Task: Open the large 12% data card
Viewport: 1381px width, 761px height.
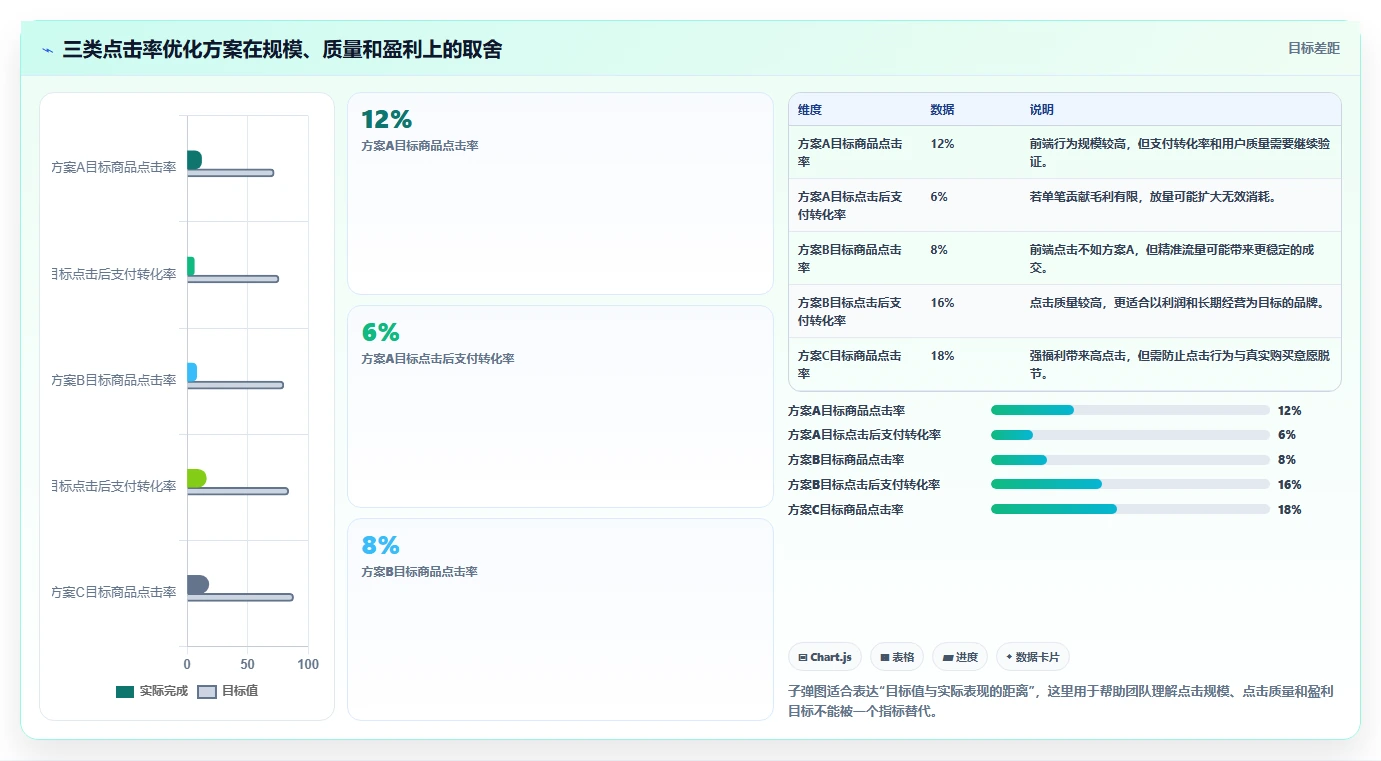Action: click(560, 193)
